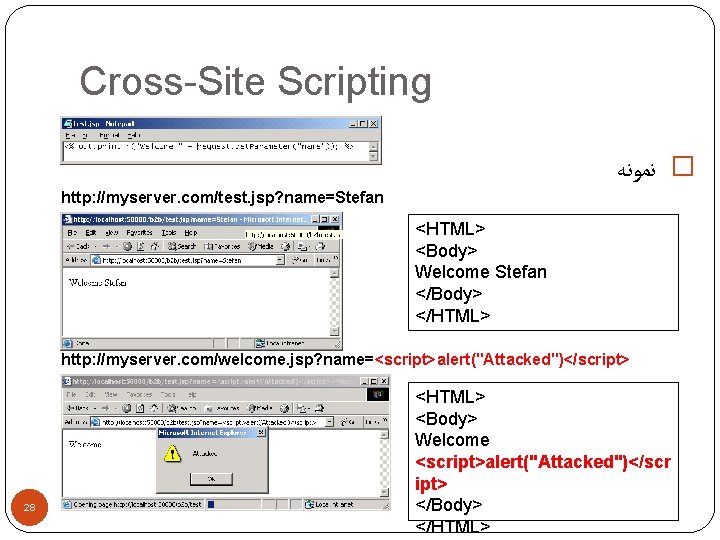Click yellow warning icon in alert dialog
Viewport: 720px width, 540px height.
pyautogui.click(x=172, y=454)
